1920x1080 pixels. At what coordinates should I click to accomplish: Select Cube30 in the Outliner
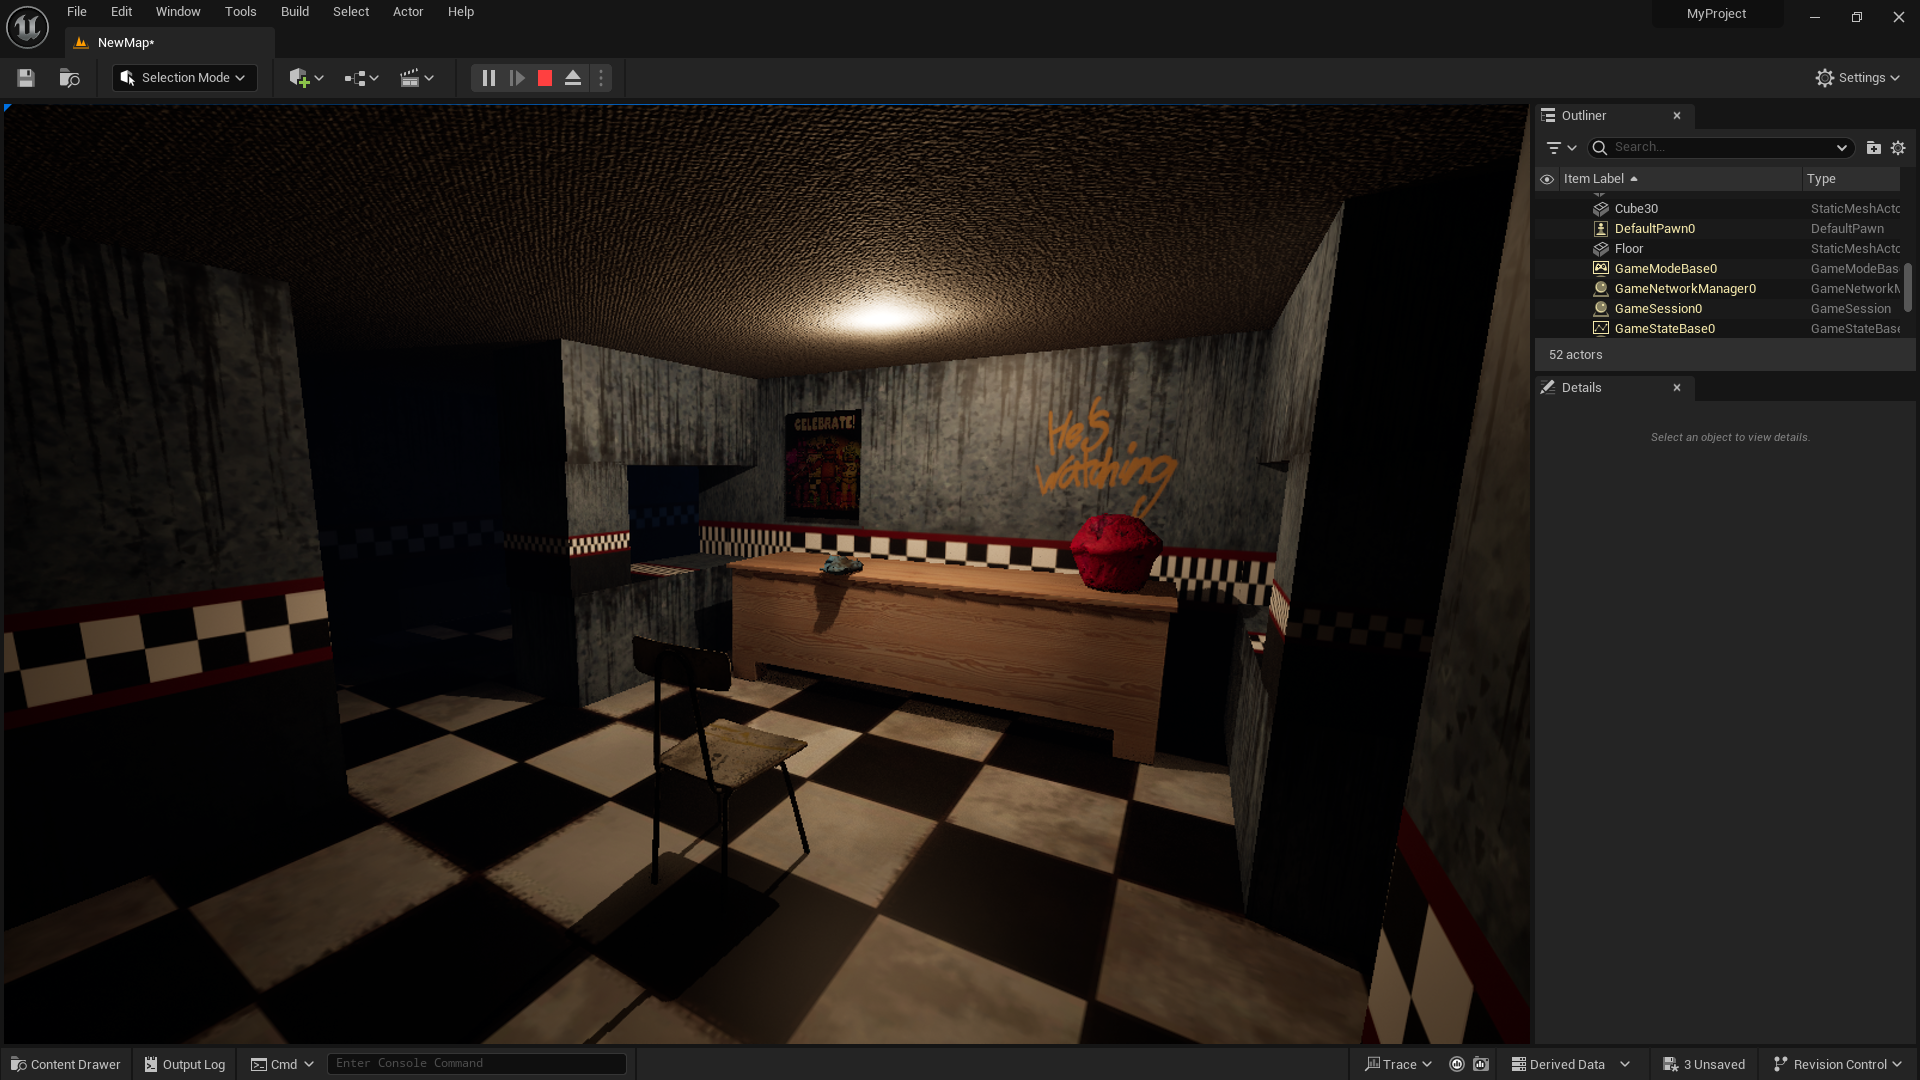point(1718,209)
